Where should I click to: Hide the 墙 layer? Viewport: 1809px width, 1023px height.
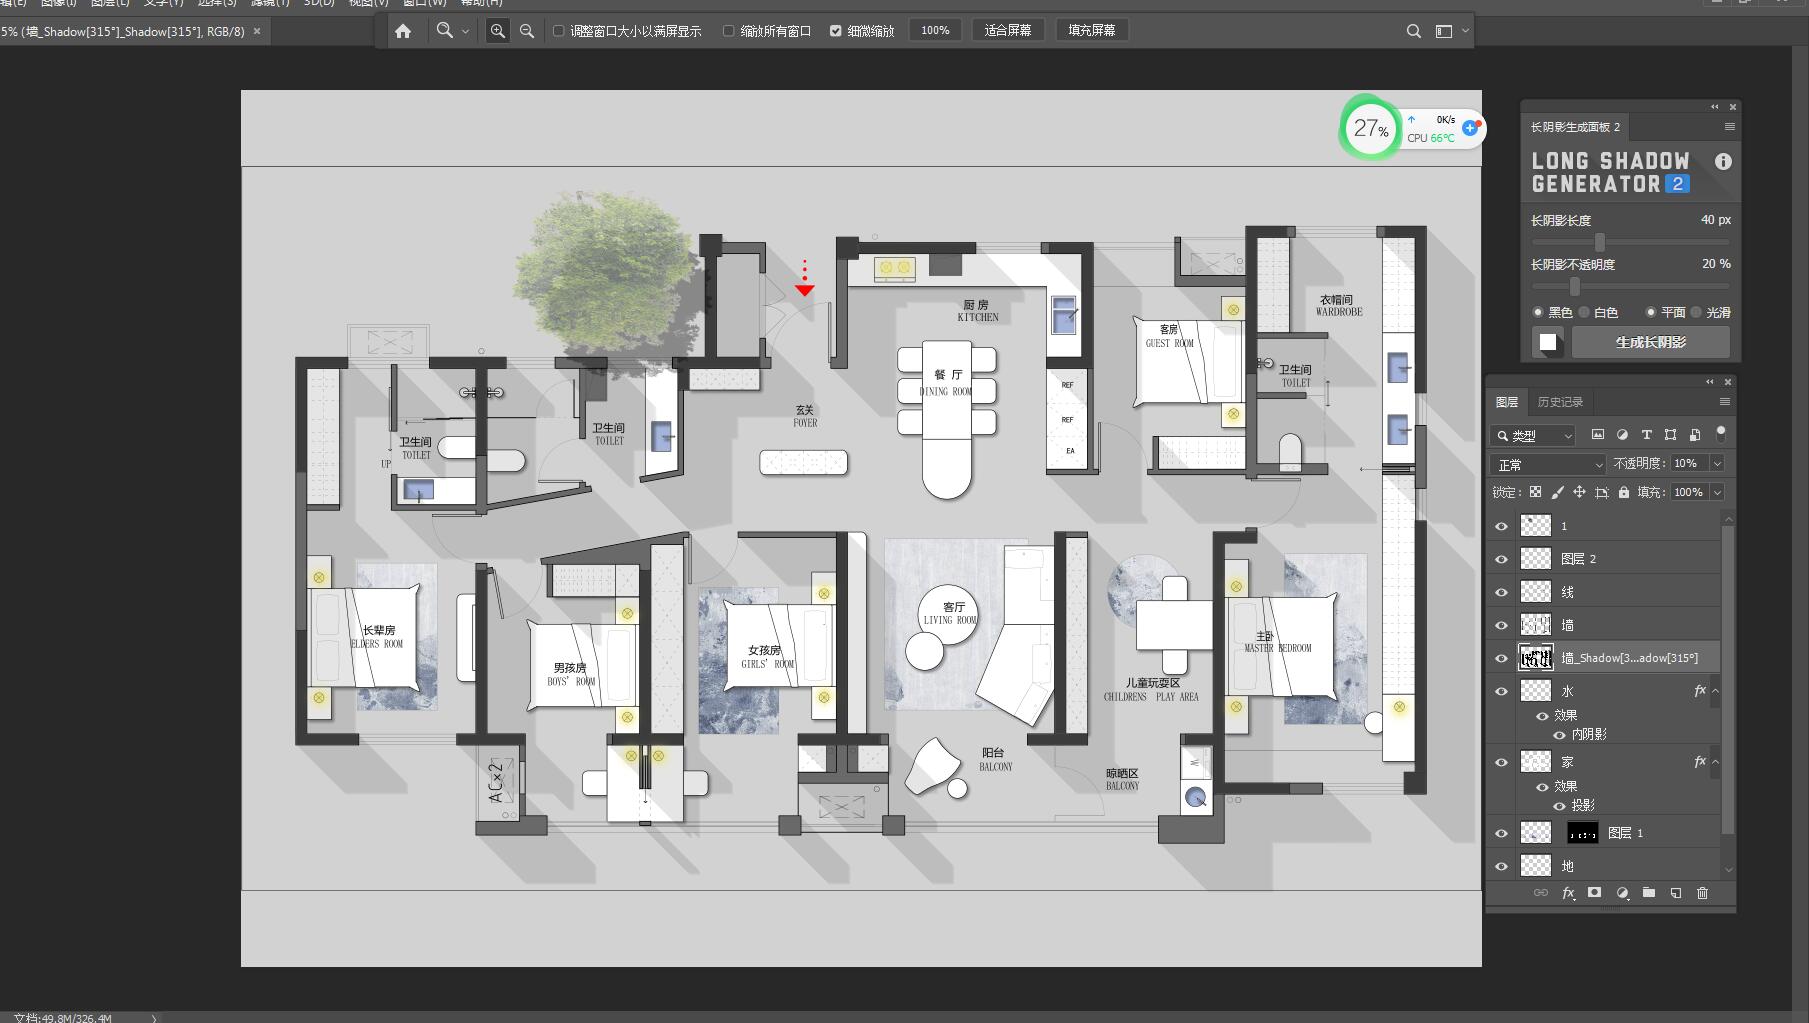tap(1501, 625)
